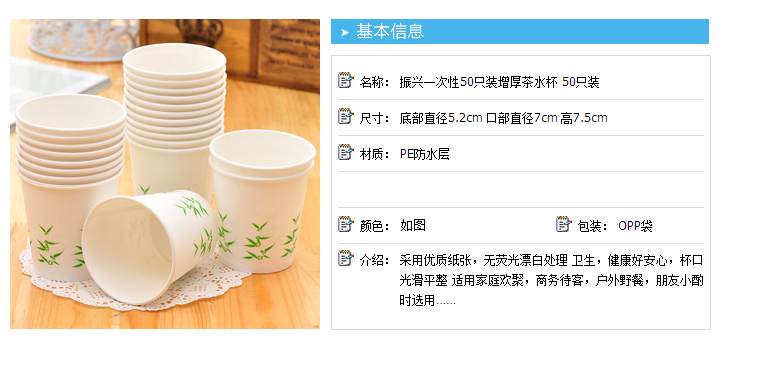The height and width of the screenshot is (372, 763).
Task: Click the notepad icon beside 尺寸
Action: coord(345,116)
